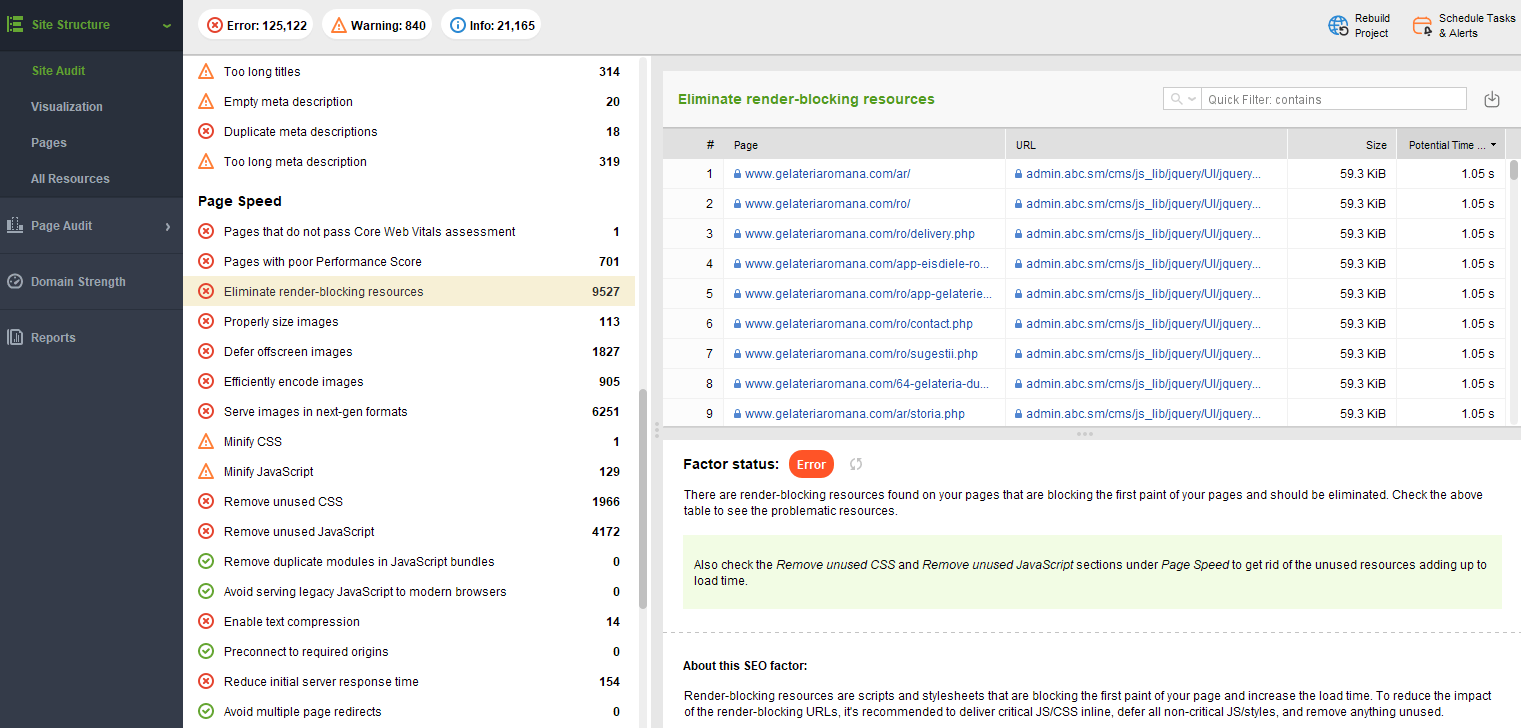Viewport: 1521px width, 728px height.
Task: Click the refresh icon beside Error status
Action: [x=856, y=464]
